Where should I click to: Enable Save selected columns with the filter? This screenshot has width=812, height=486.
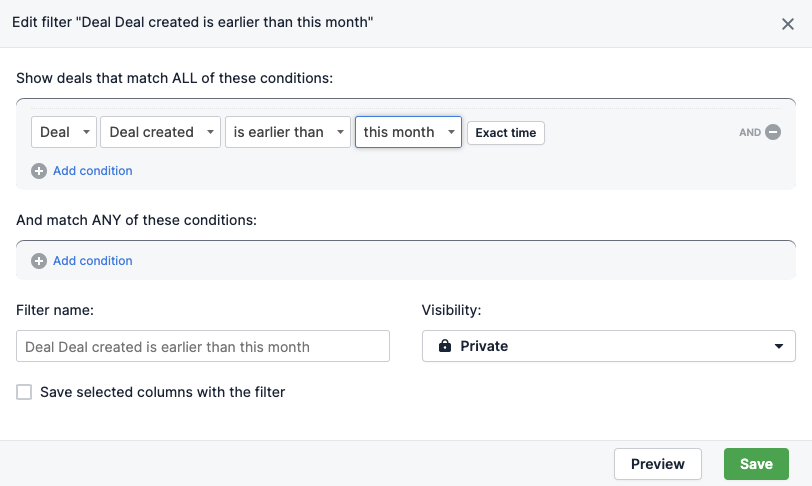[24, 392]
